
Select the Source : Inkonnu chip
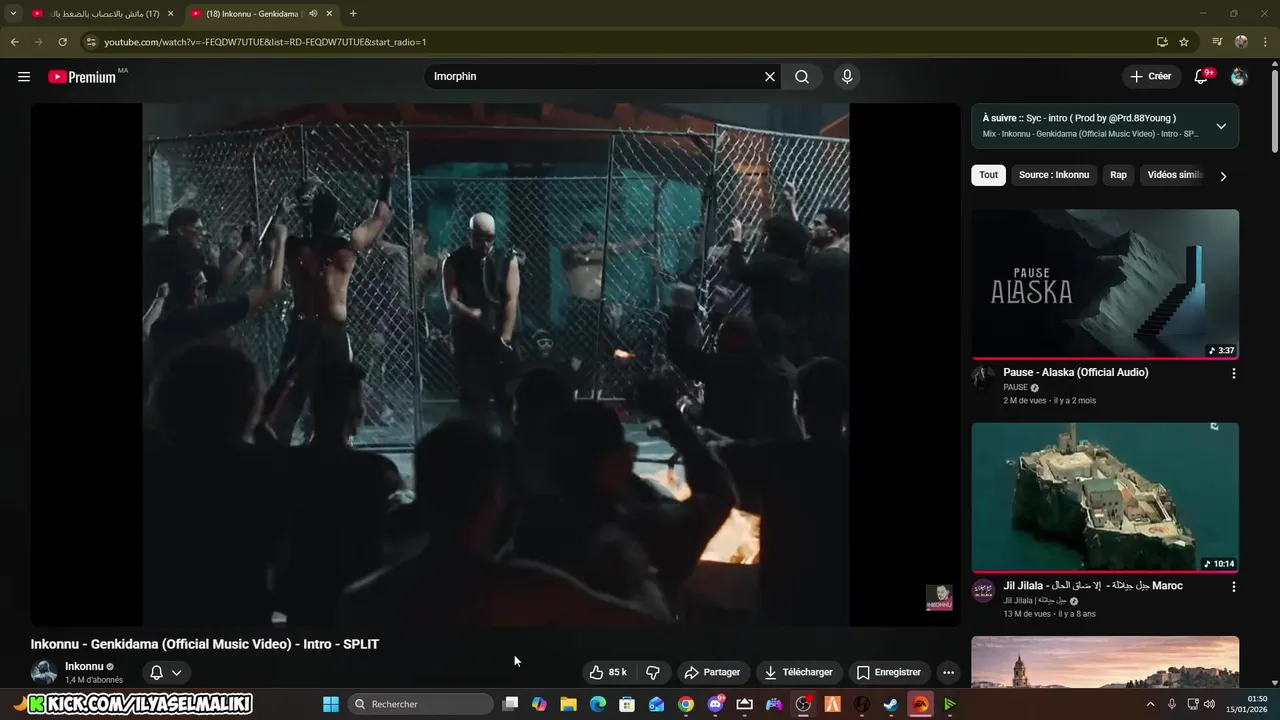1054,175
